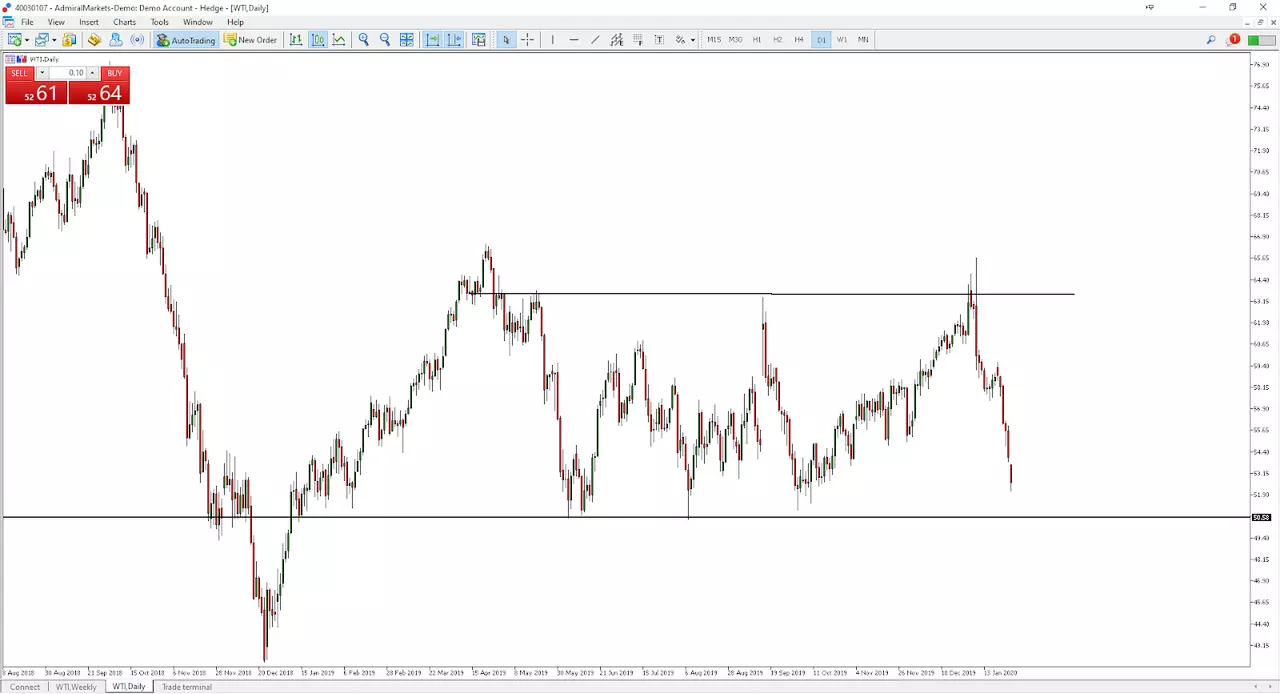Open the Market Watch icon
Viewport: 1280px width, 694px height.
coord(69,40)
